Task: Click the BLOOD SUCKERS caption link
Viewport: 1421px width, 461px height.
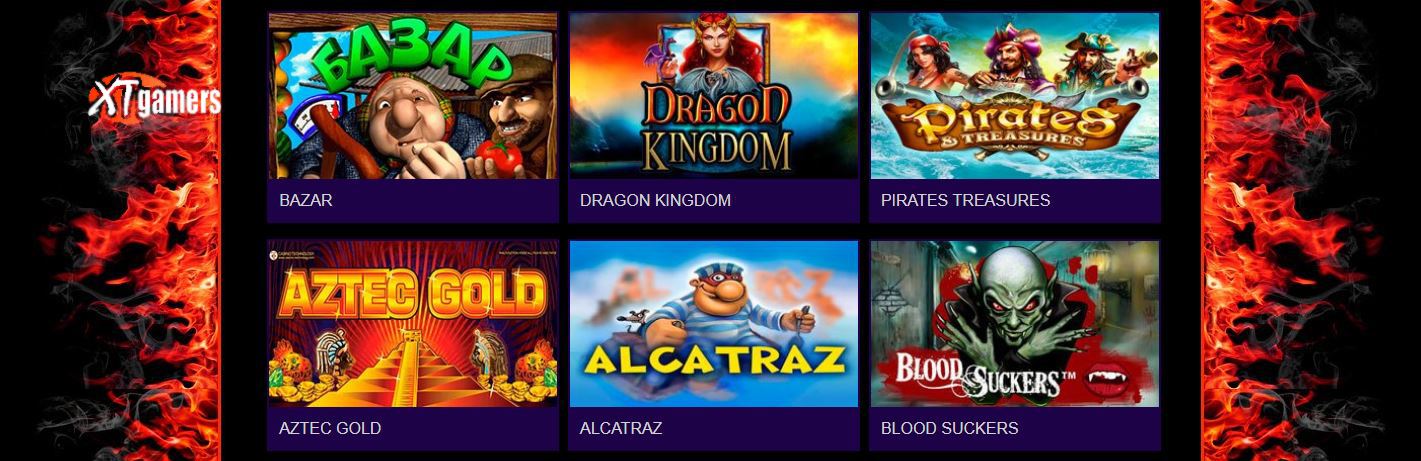Action: 949,428
